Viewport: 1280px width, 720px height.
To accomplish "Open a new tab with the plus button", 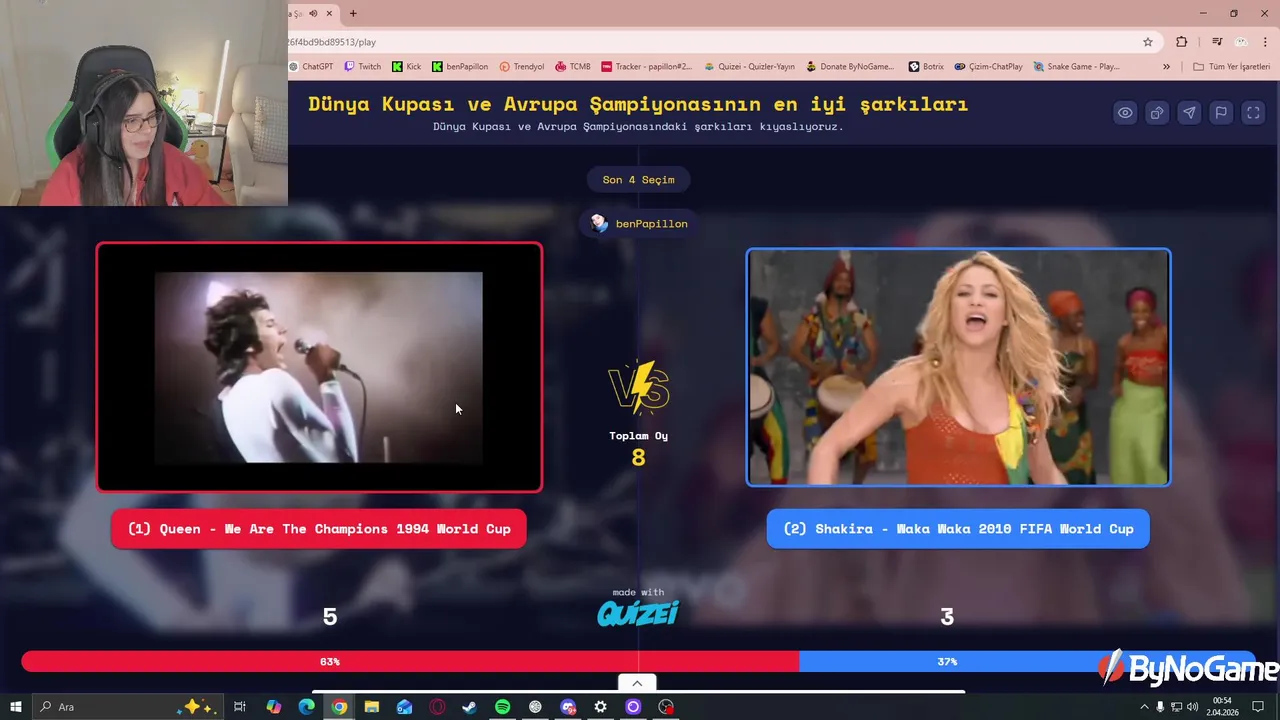I will 353,13.
